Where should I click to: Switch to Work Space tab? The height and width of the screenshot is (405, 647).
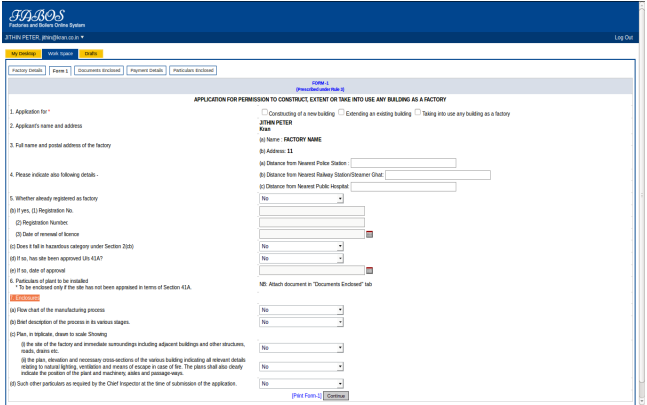tap(60, 54)
